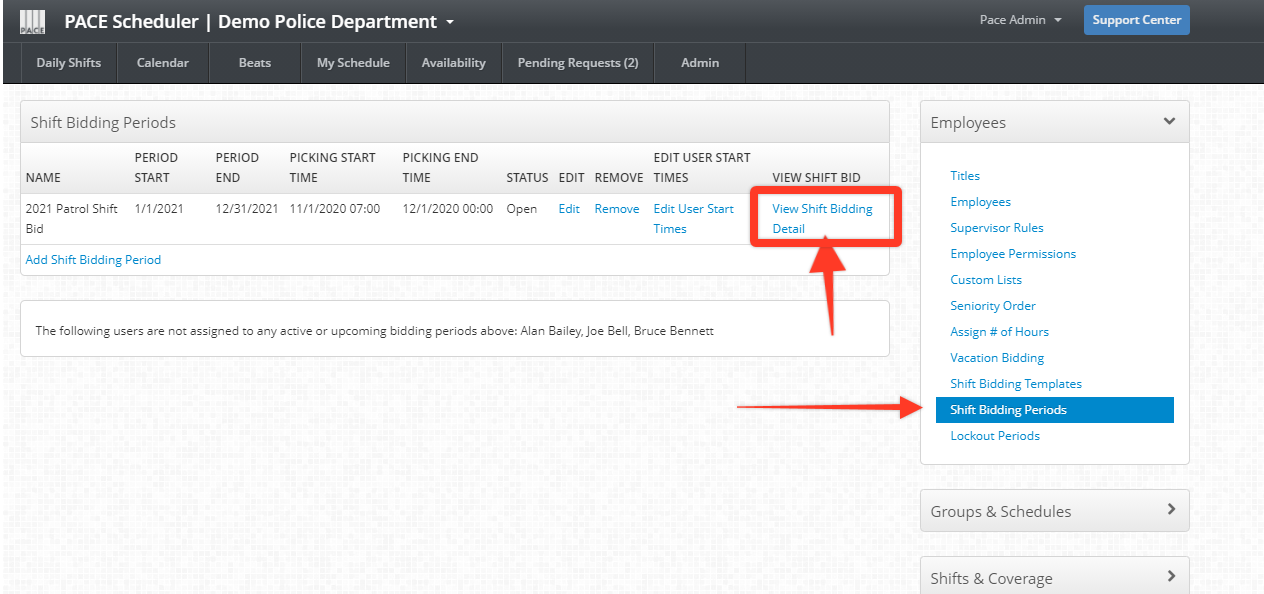Switch to the Admin tab

click(699, 62)
